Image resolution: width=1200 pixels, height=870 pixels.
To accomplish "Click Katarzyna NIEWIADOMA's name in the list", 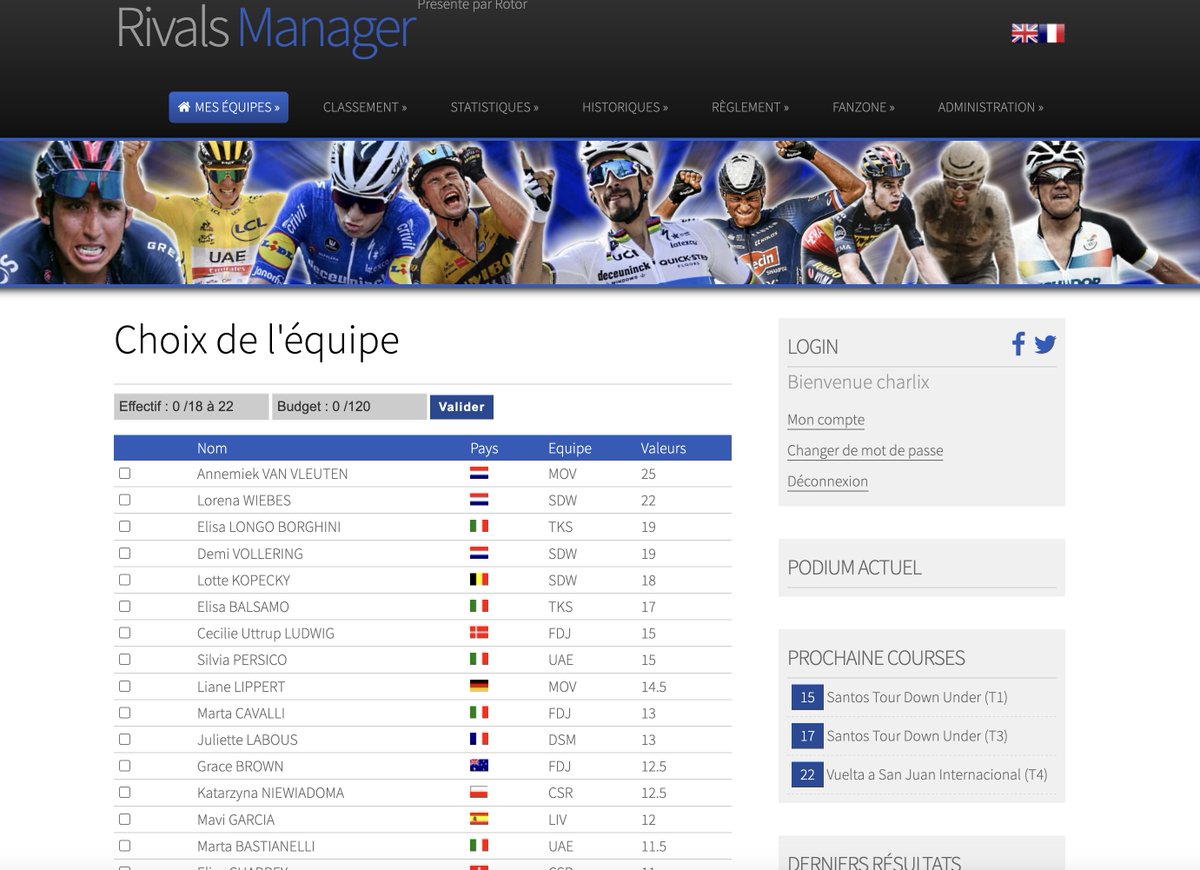I will pyautogui.click(x=270, y=793).
